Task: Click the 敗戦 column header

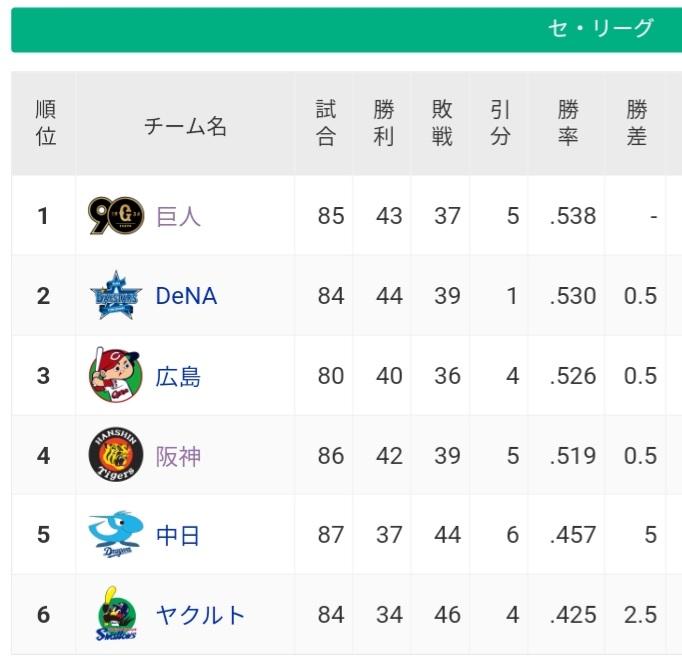Action: pyautogui.click(x=441, y=123)
